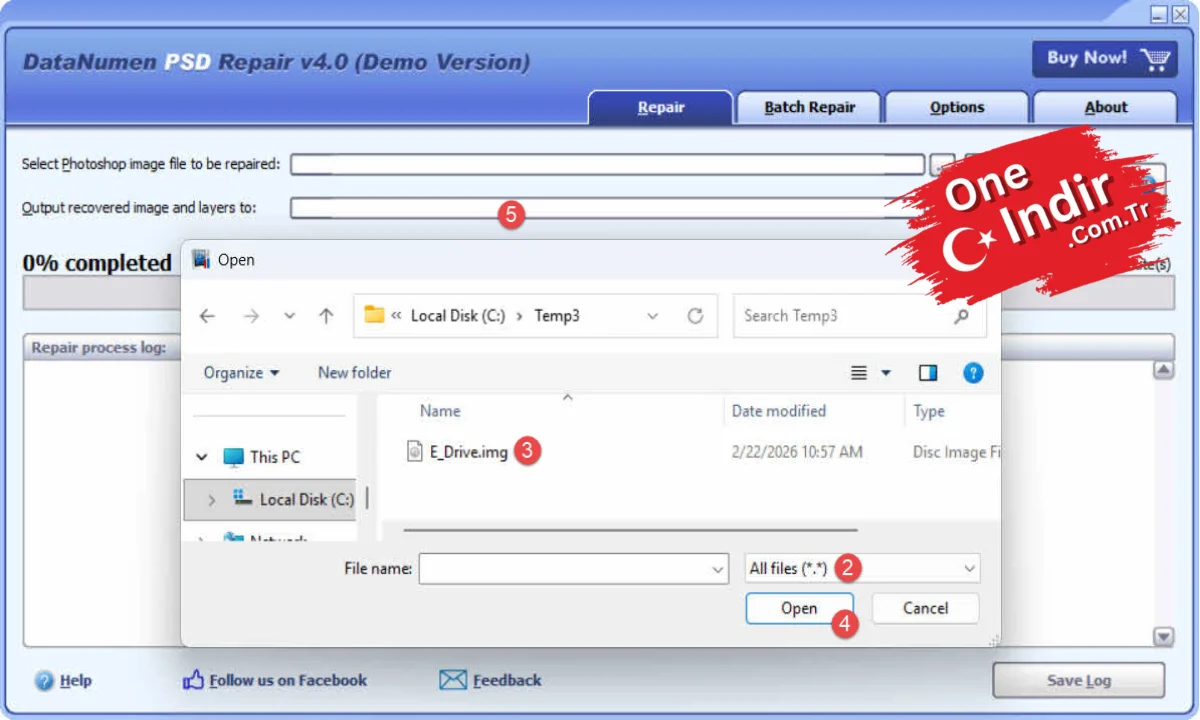This screenshot has height=720, width=1200.
Task: Open the view options dropdown arrow
Action: point(886,373)
